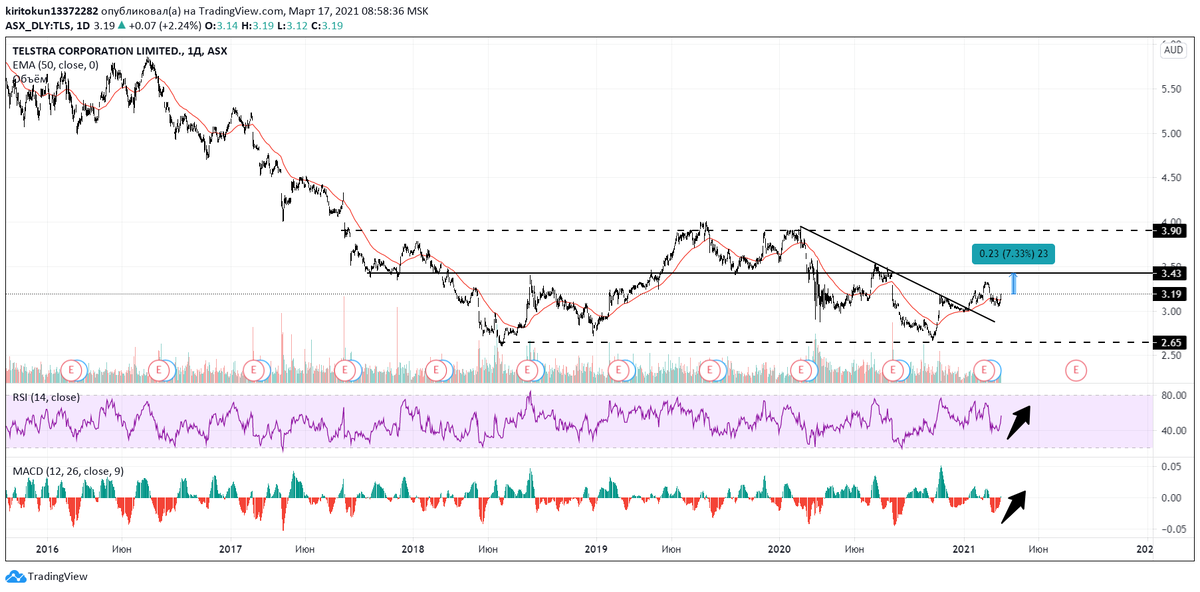
Task: Click the 0.23 (7.33%) 23 measurement label
Action: (x=1012, y=254)
